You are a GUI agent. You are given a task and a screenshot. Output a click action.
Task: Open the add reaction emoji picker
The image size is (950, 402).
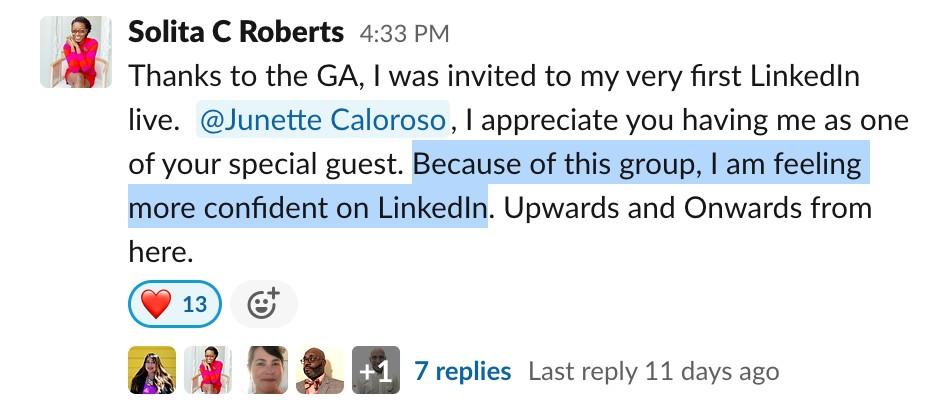[263, 304]
